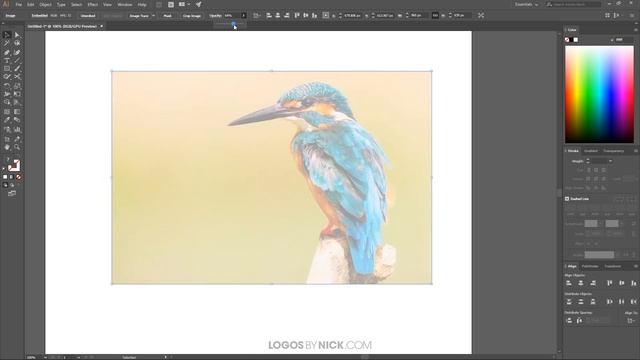Select the Zoom tool in the toolbar
This screenshot has height=360, width=640.
(17, 147)
